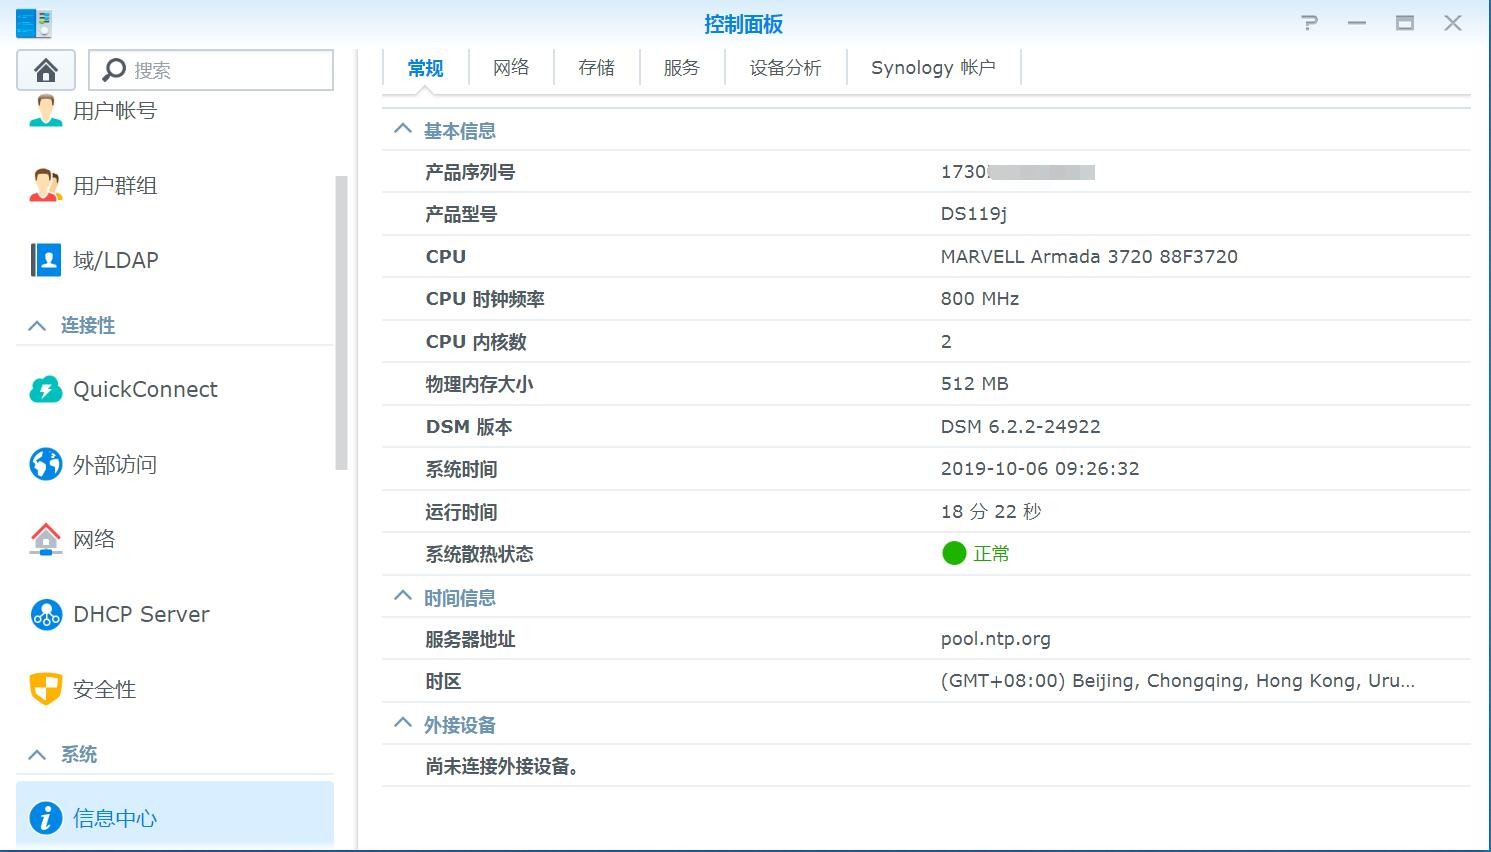Open the DHCP Server icon
1491x852 pixels.
pos(46,614)
